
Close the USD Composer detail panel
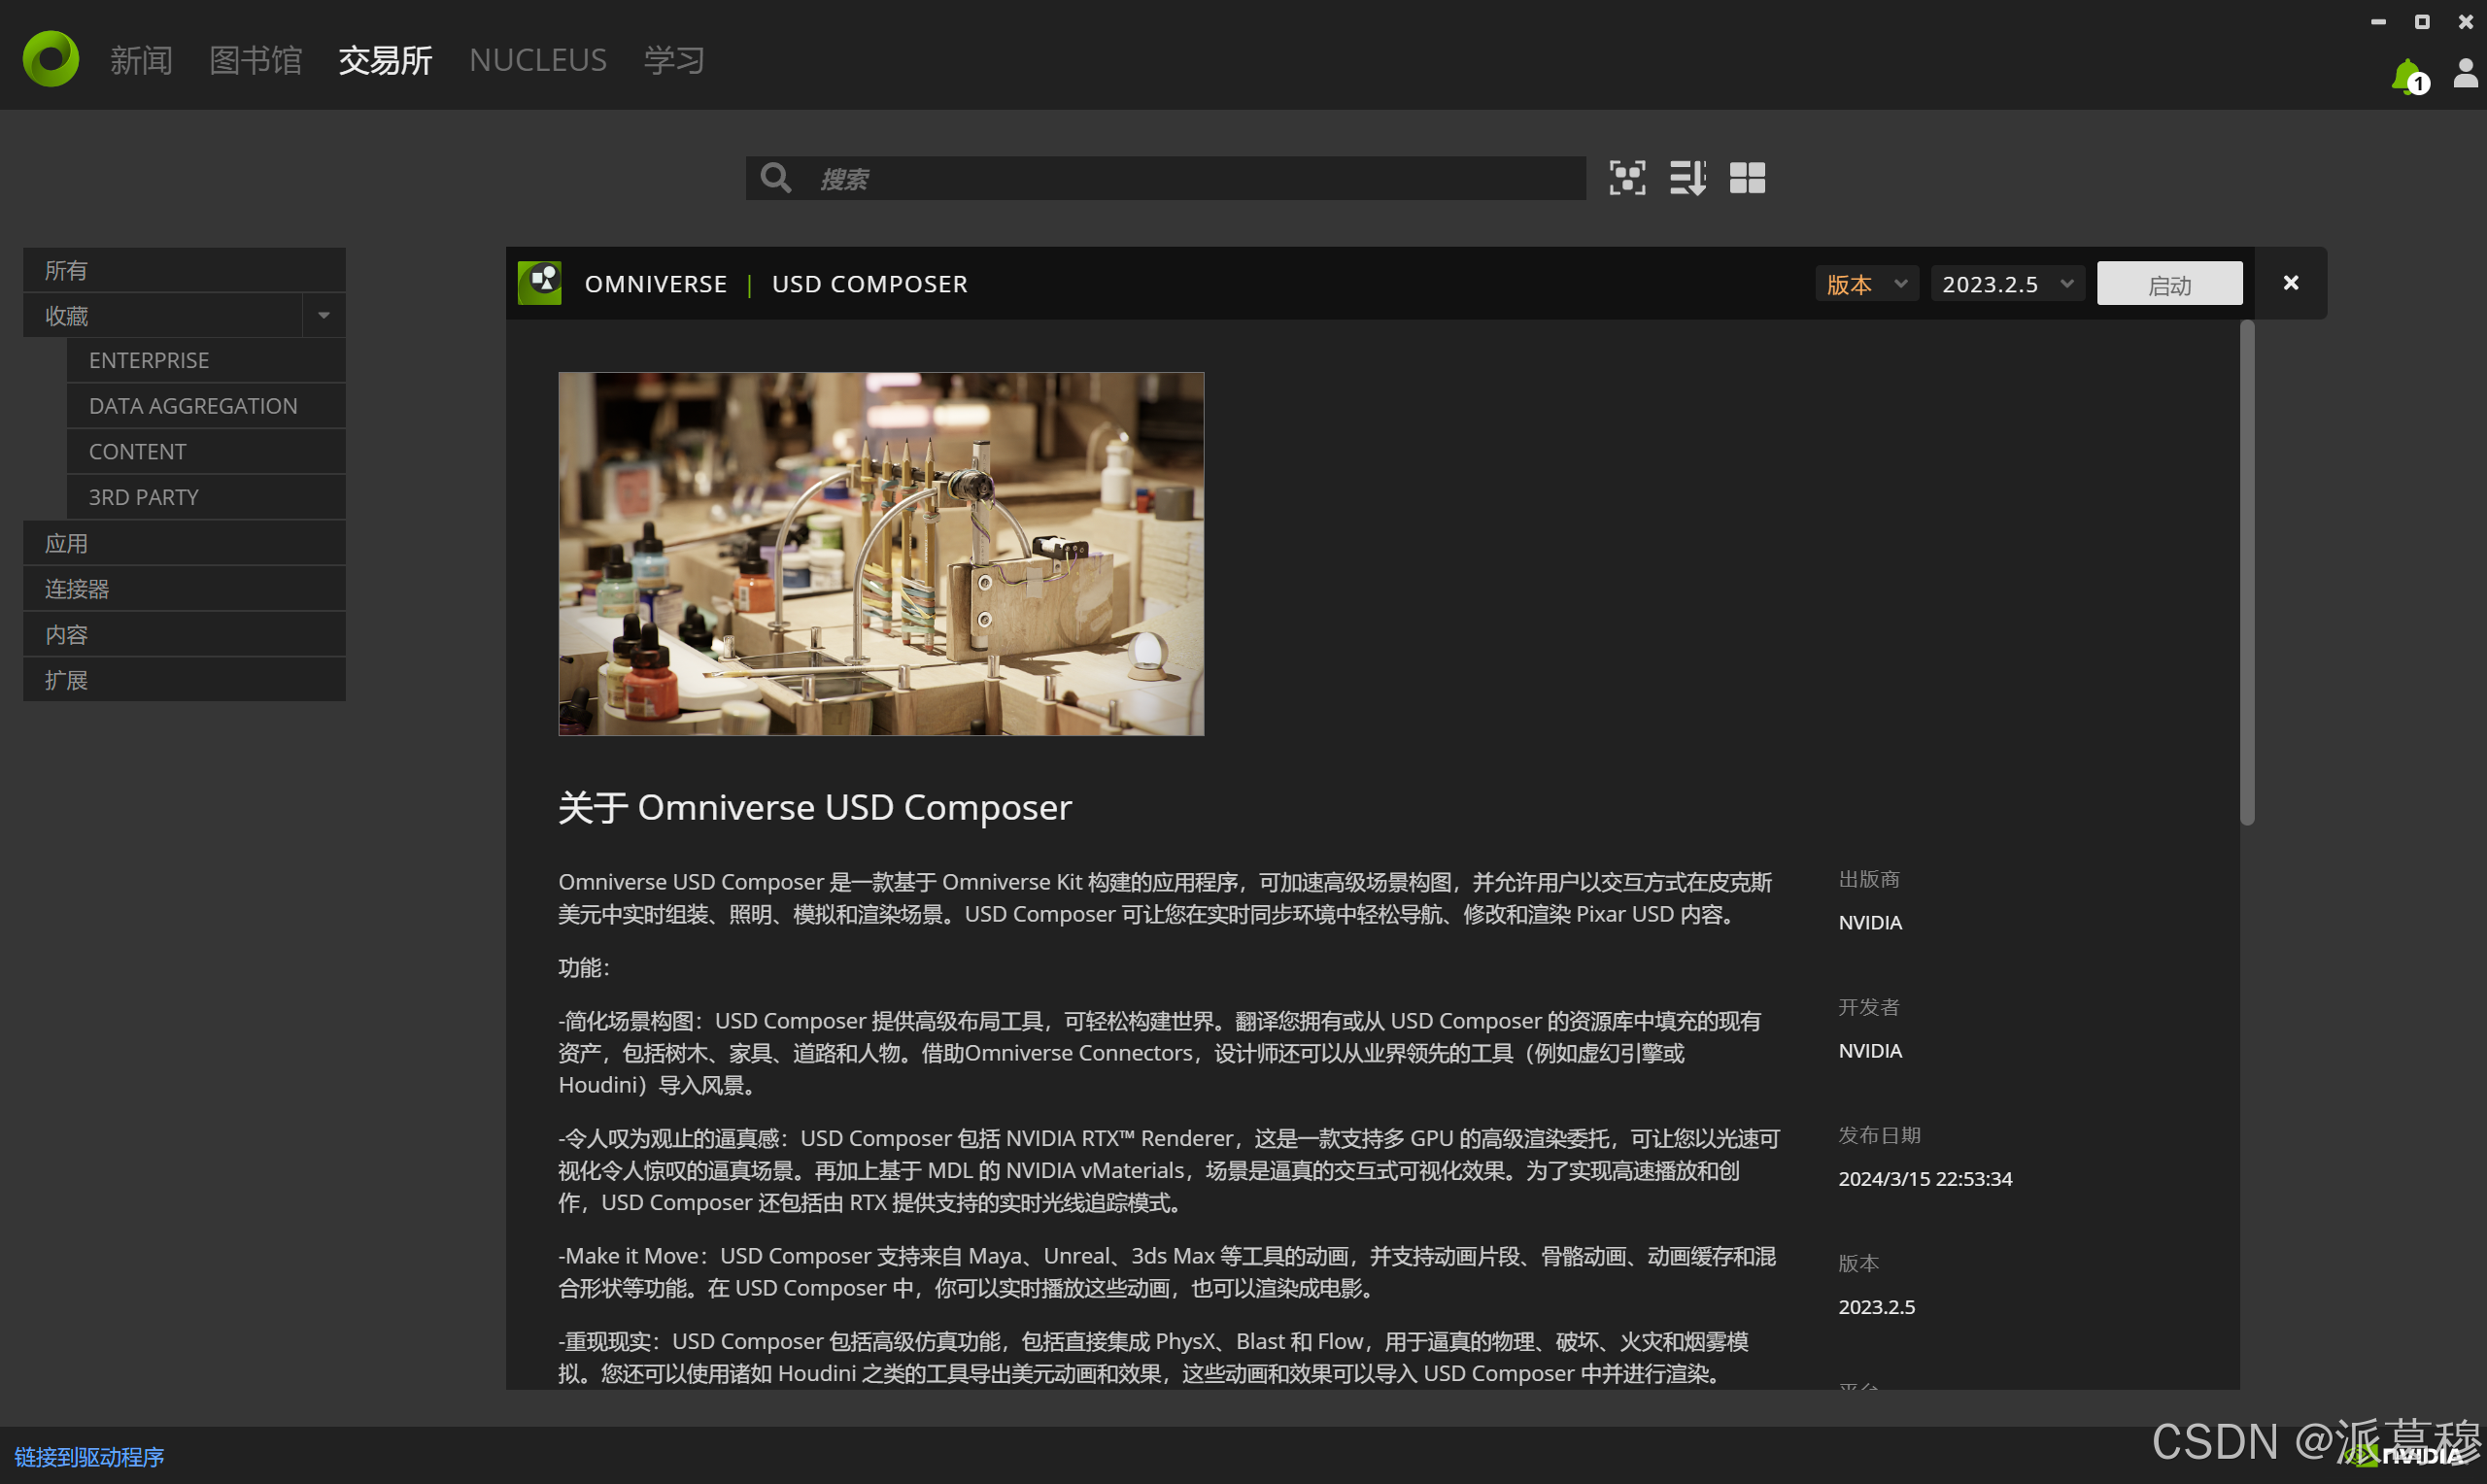coord(2290,282)
